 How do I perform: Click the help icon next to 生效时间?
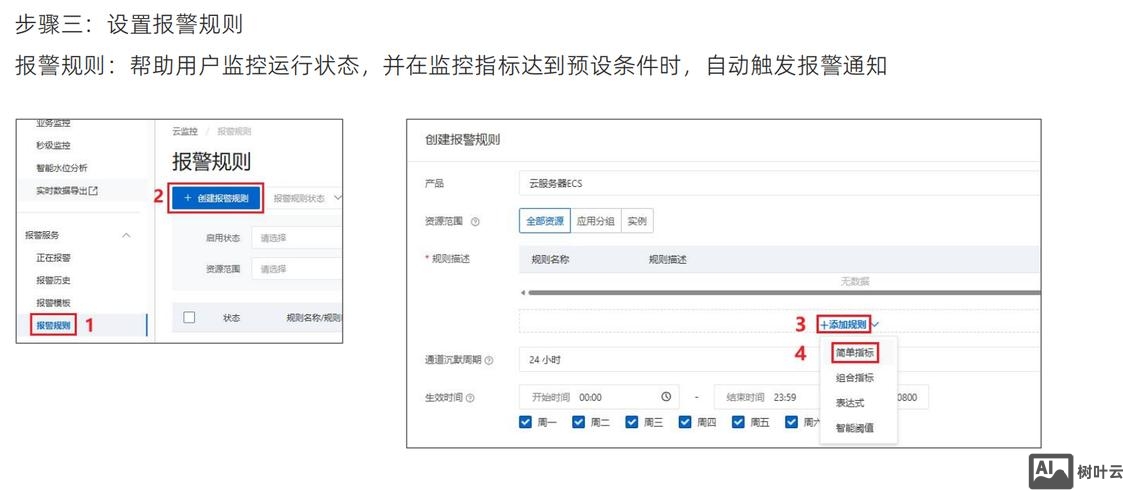(470, 398)
